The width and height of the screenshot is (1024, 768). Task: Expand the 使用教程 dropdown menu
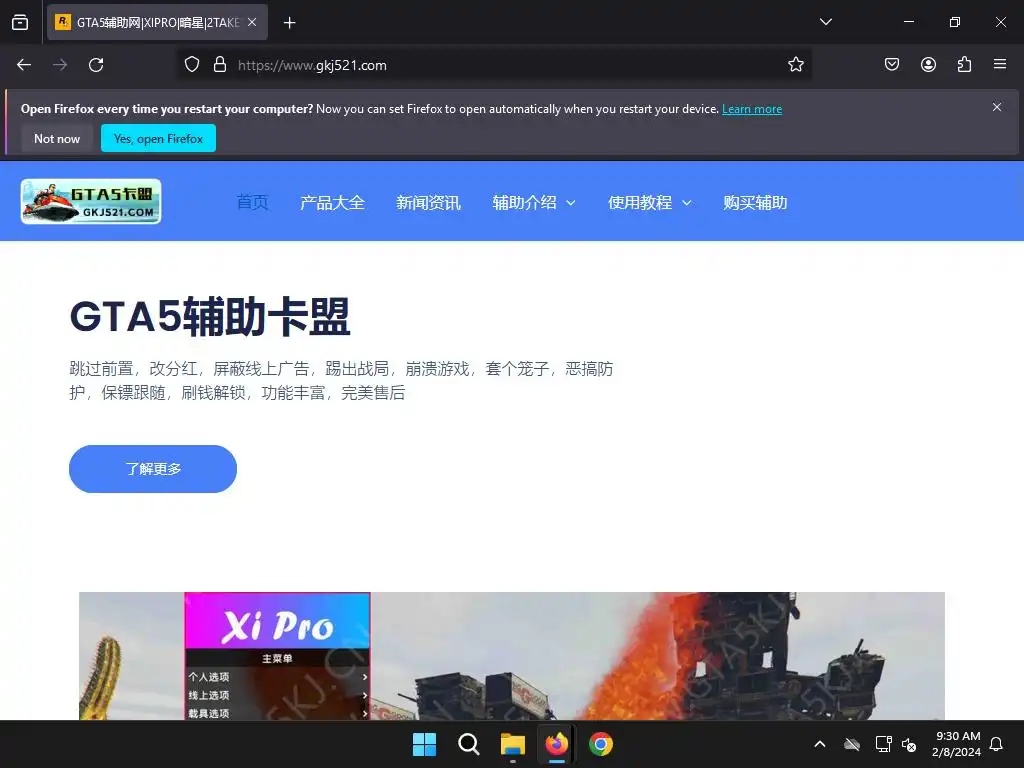649,202
